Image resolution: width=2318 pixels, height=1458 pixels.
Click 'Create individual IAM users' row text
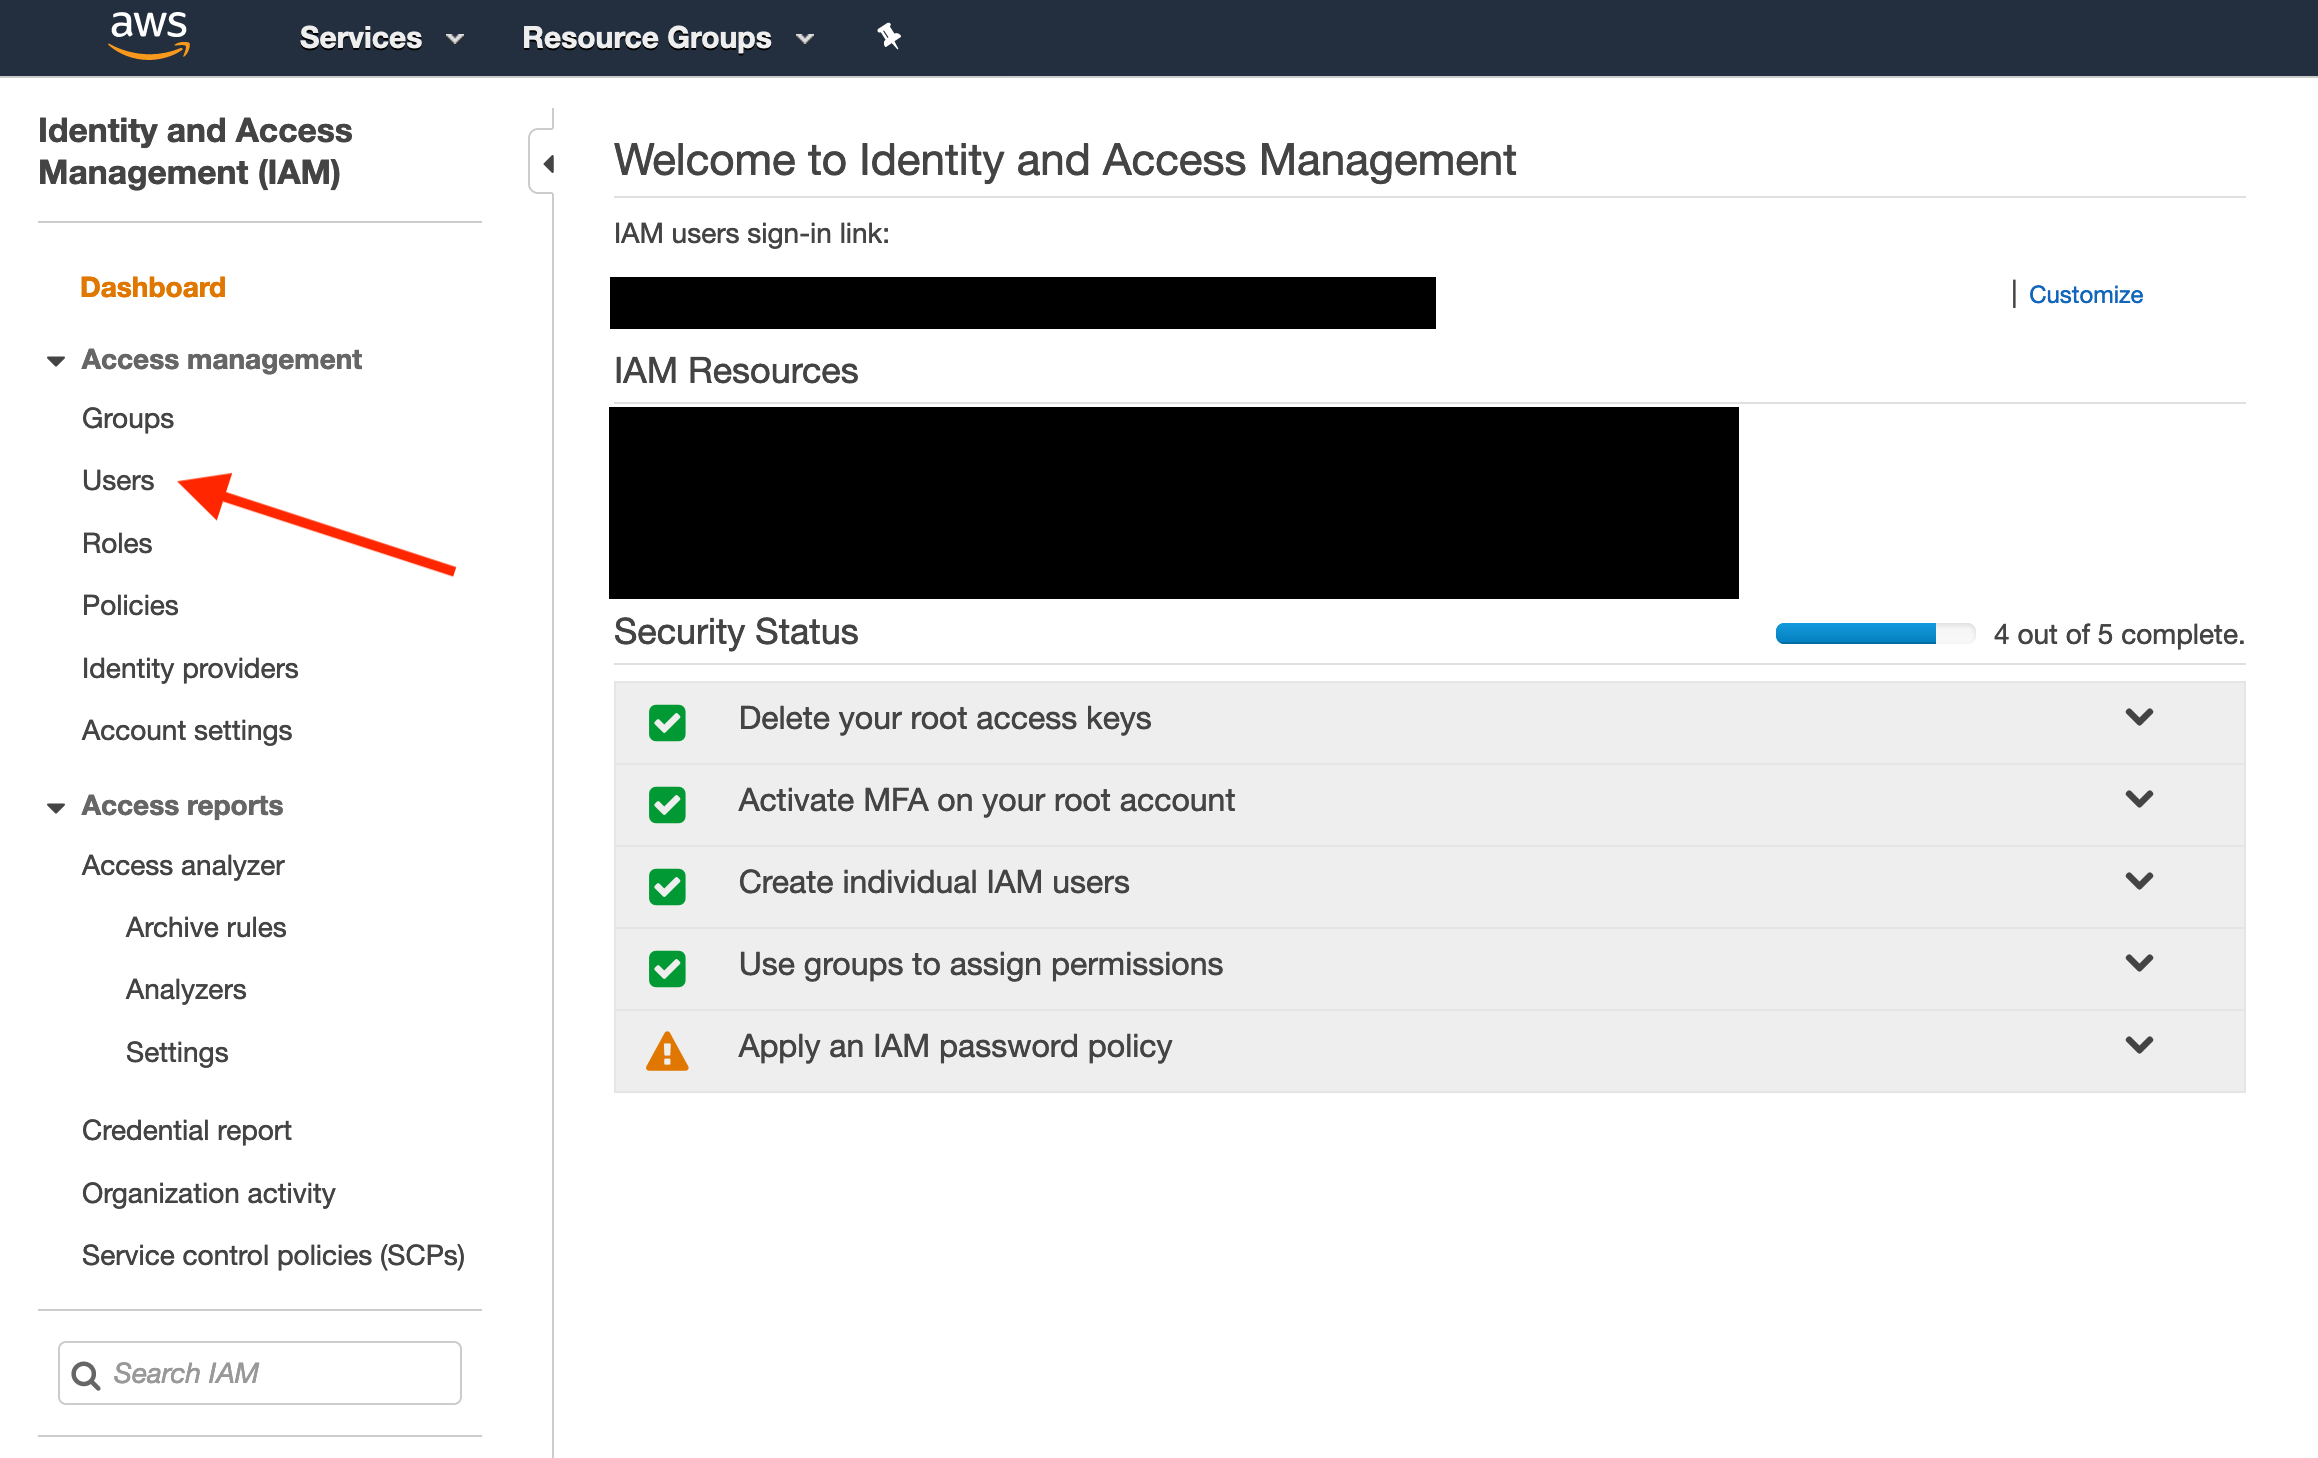[x=934, y=883]
